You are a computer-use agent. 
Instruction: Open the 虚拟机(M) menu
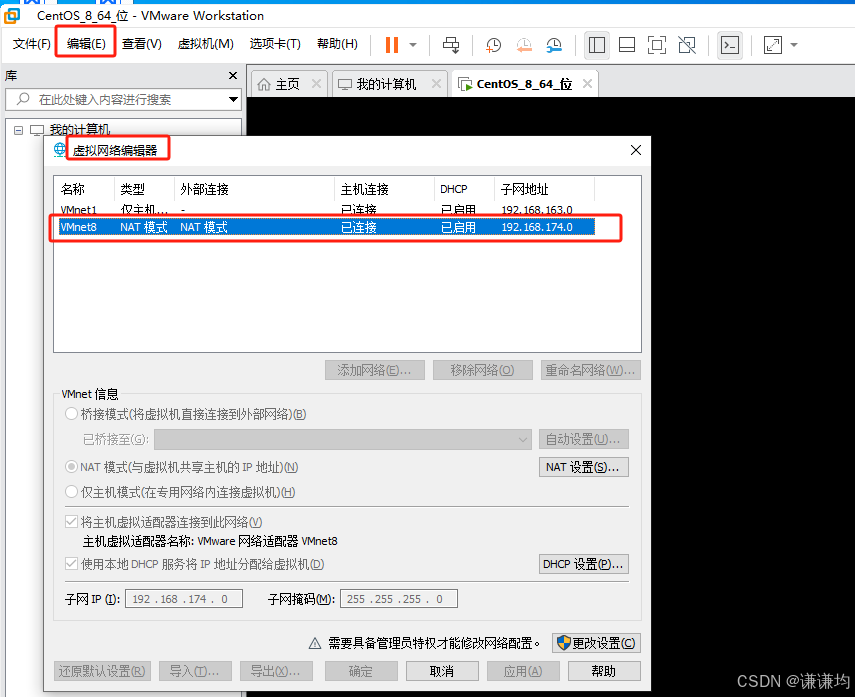tap(206, 44)
